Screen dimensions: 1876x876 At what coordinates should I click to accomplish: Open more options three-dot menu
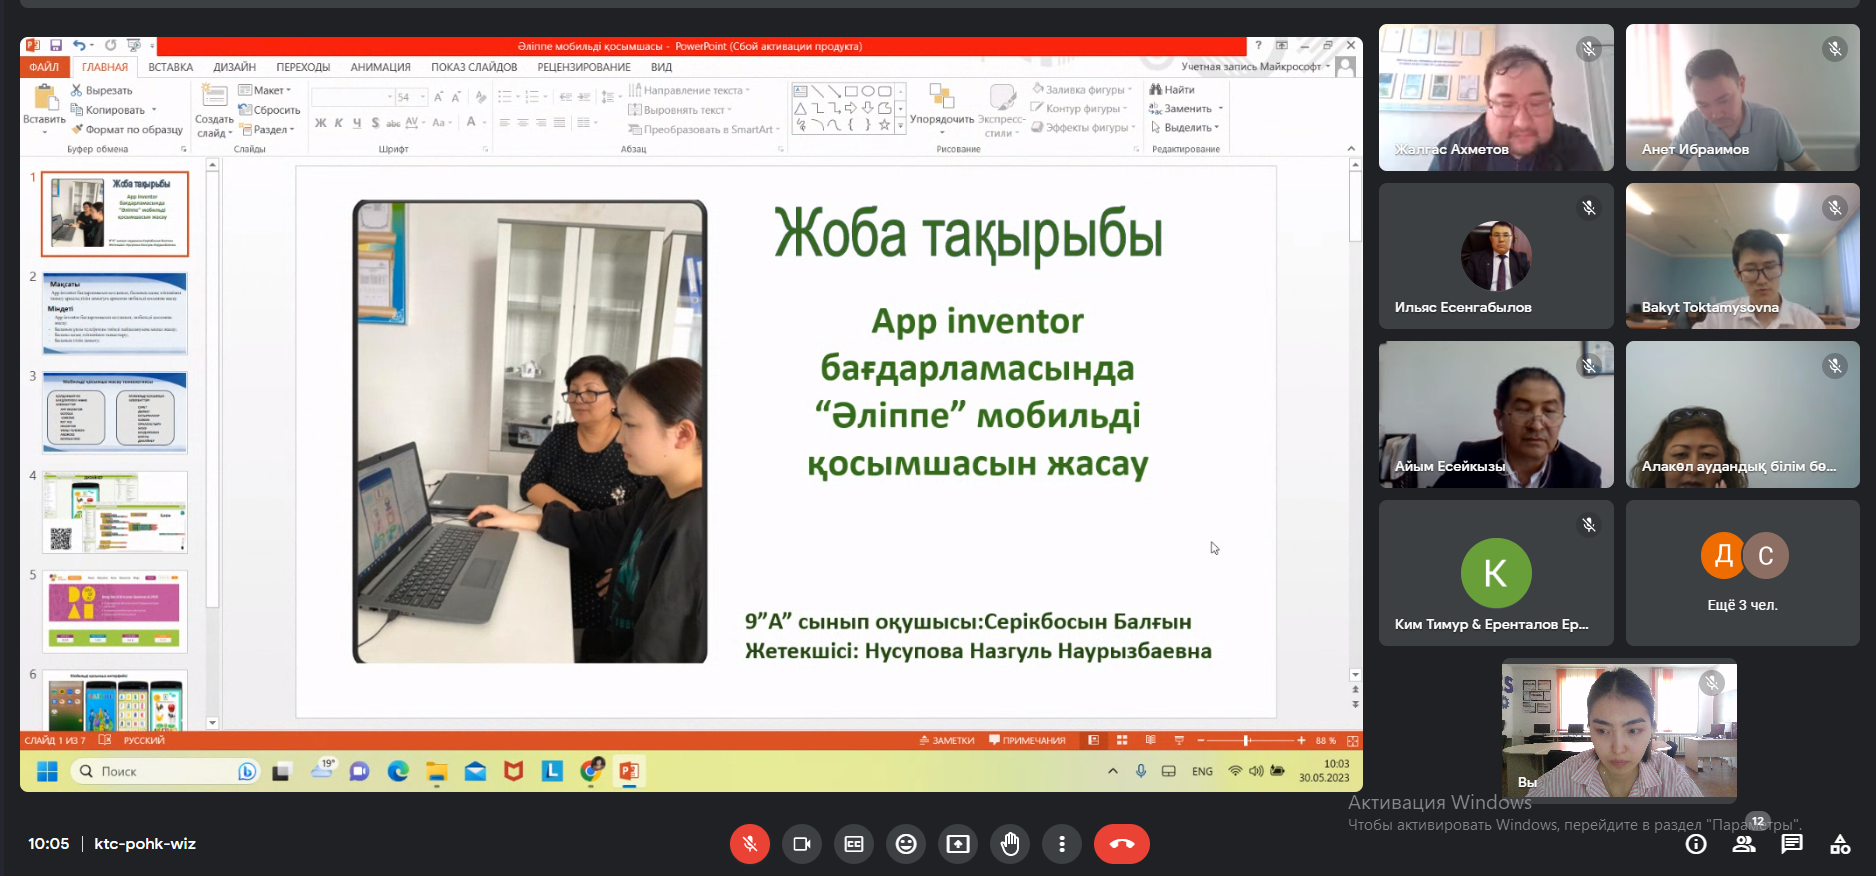1062,844
